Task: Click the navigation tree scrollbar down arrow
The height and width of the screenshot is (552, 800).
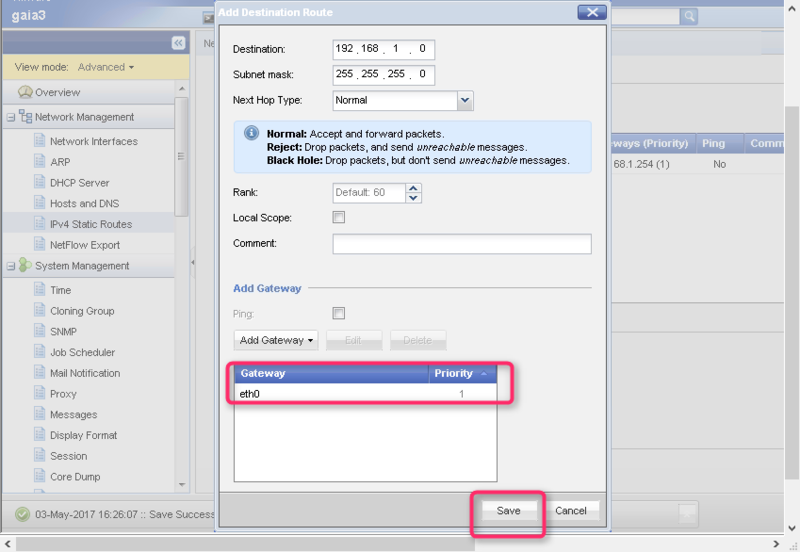Action: pos(182,485)
